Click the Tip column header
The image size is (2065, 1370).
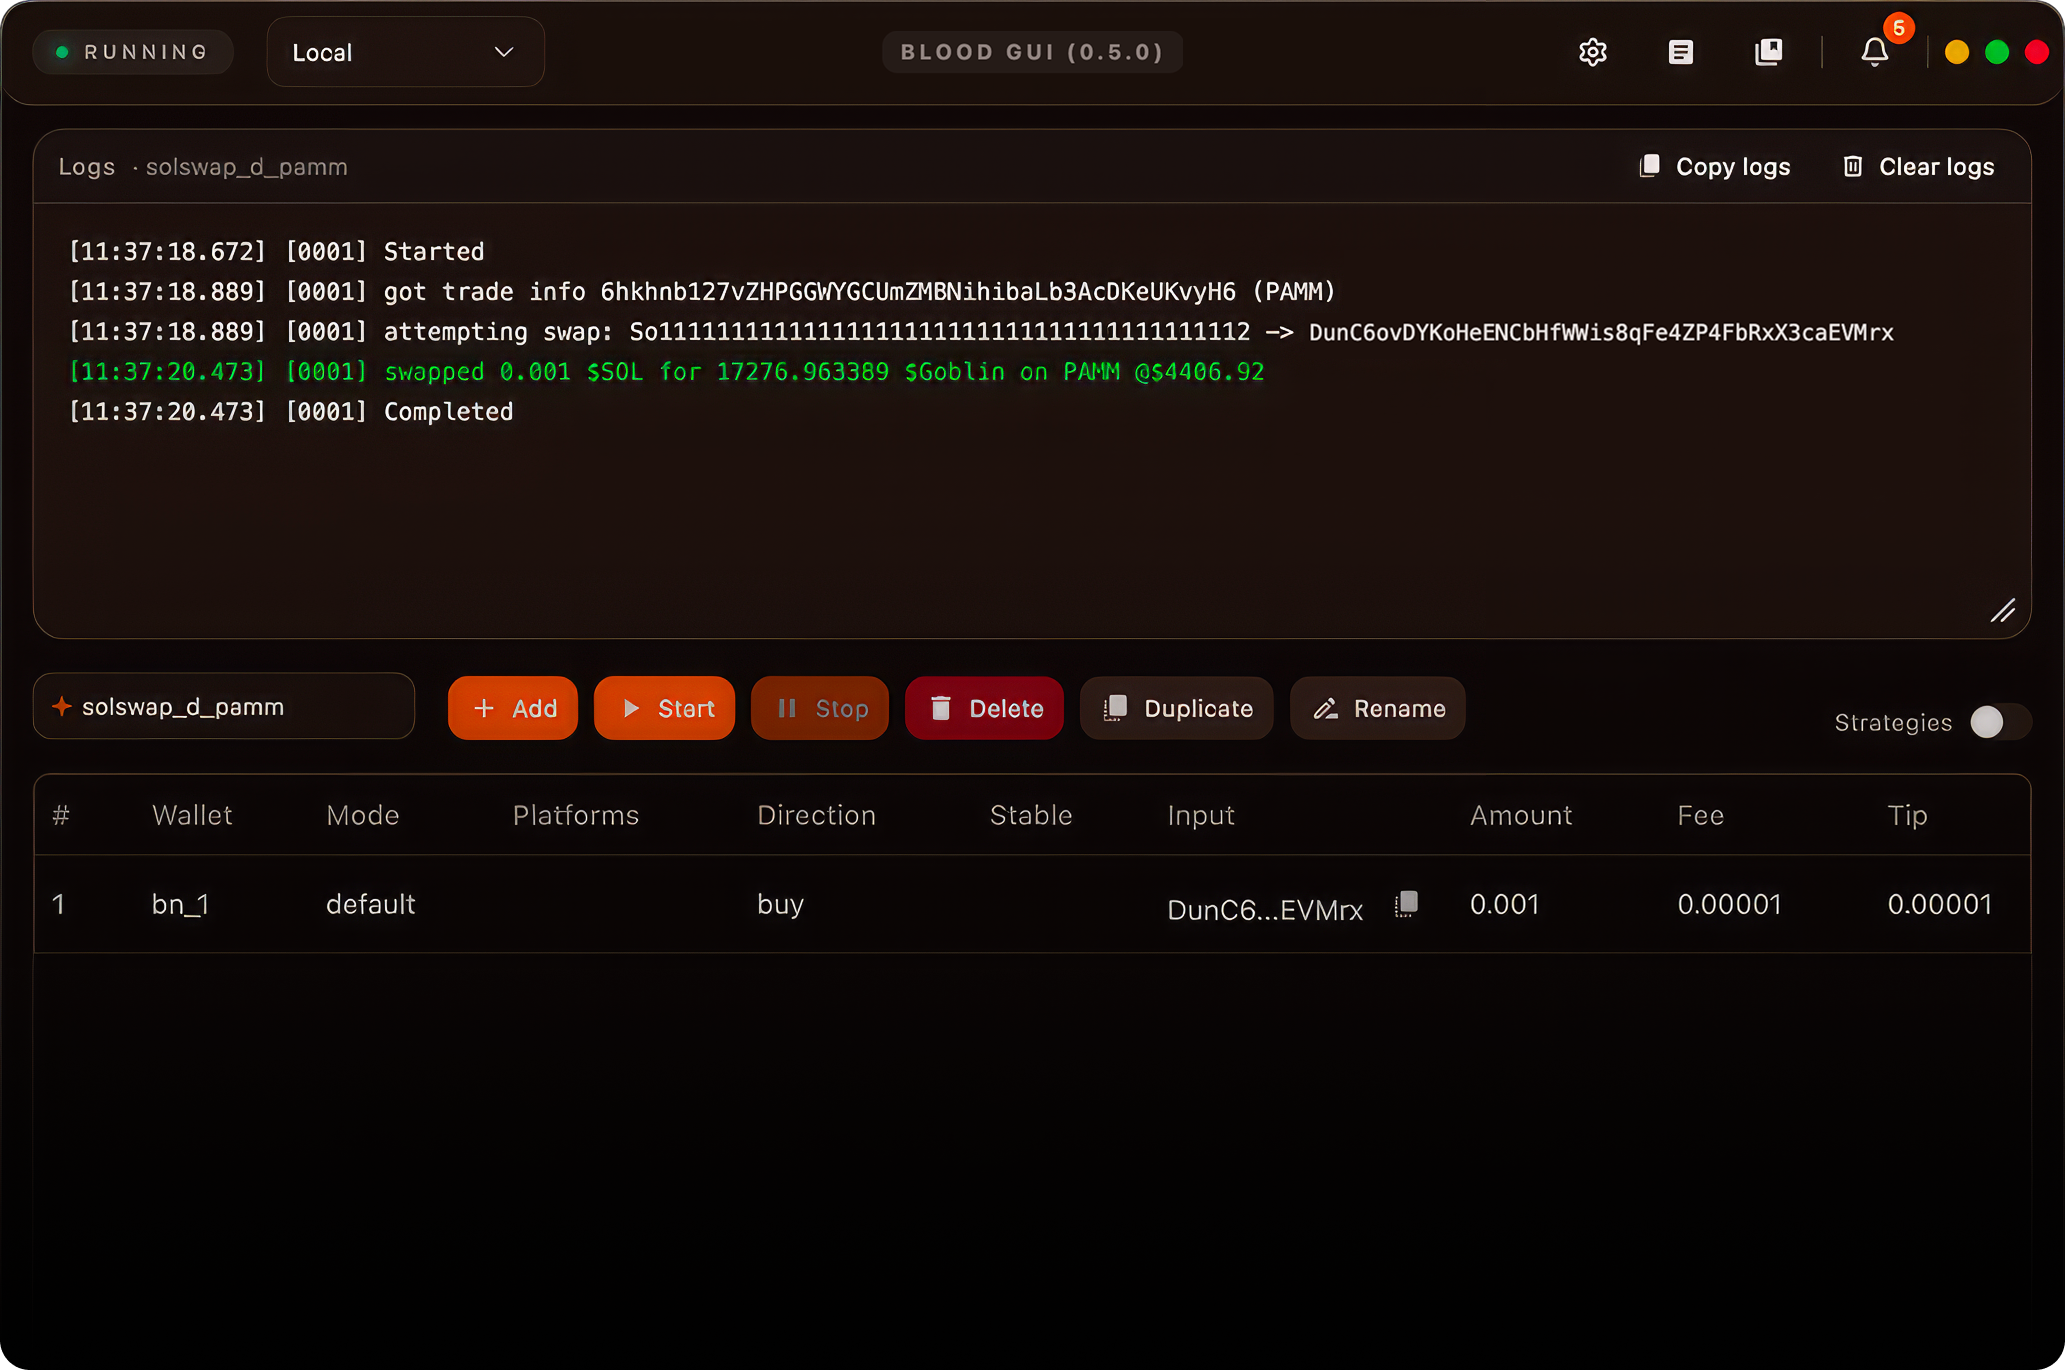(1907, 815)
